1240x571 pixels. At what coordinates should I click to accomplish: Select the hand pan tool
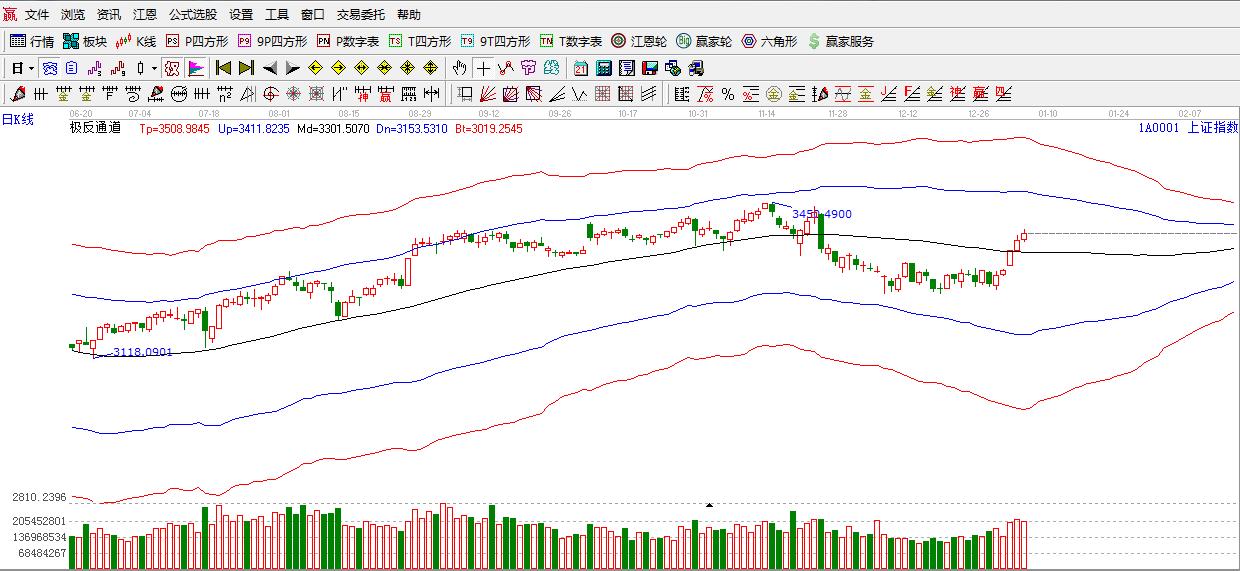(459, 68)
